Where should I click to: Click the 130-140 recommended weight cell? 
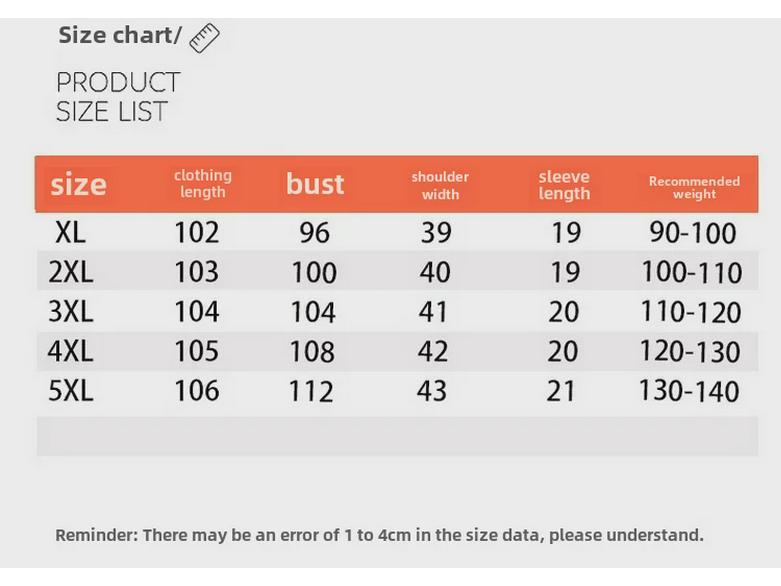(x=689, y=391)
